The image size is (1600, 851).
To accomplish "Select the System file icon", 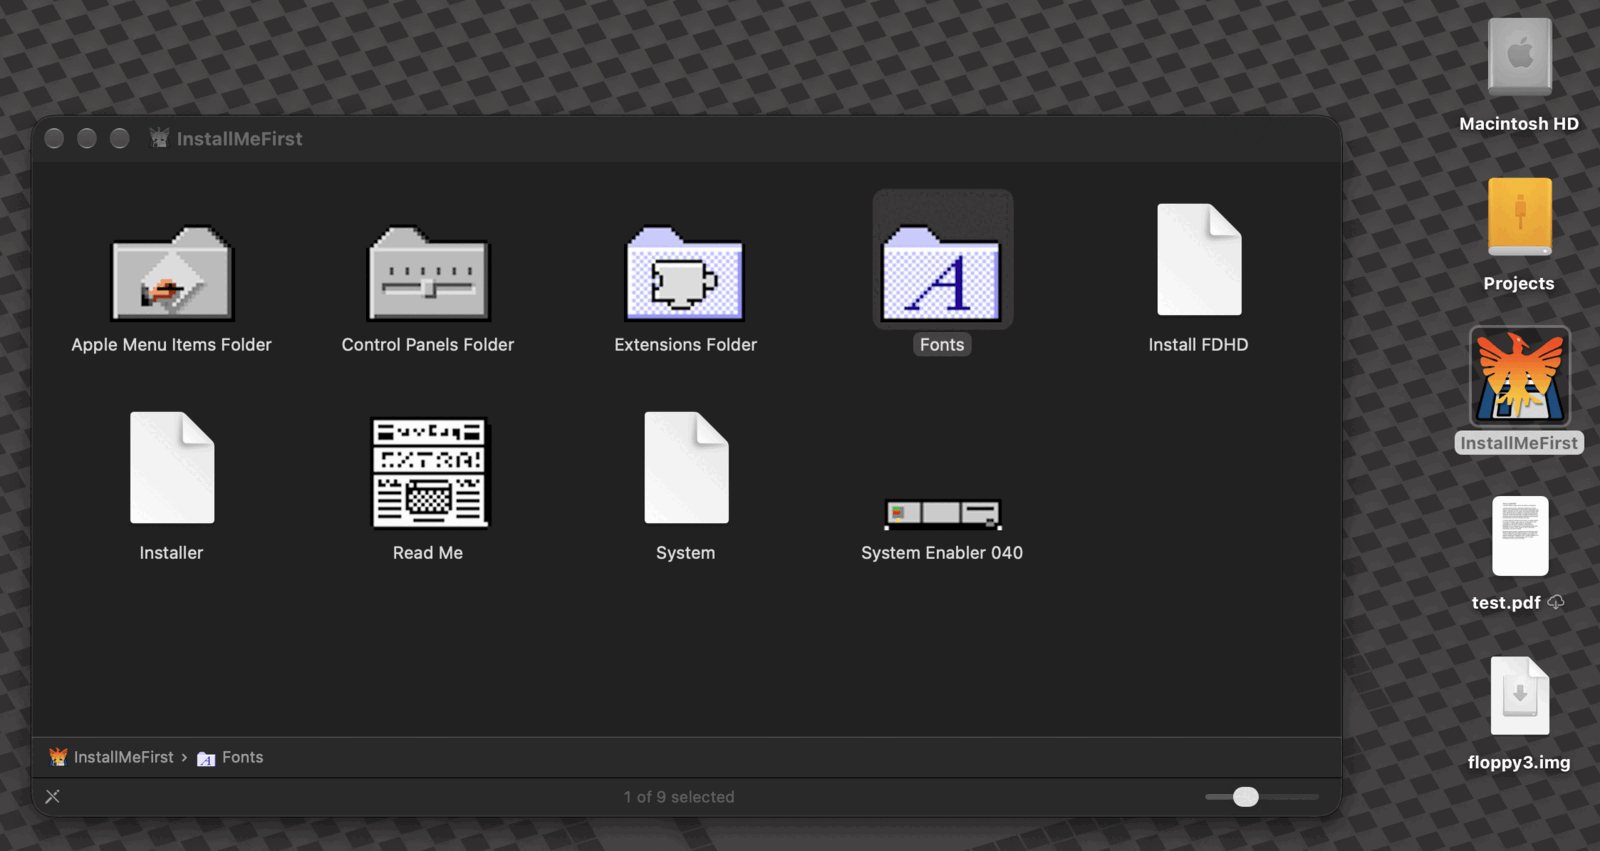I will [x=686, y=467].
